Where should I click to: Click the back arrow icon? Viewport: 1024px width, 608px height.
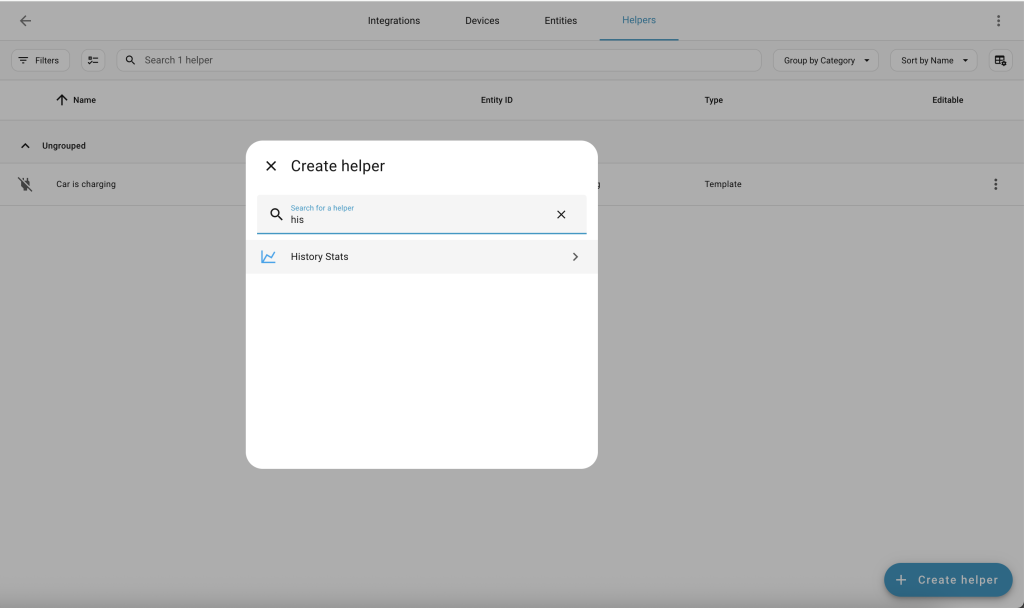click(x=25, y=21)
